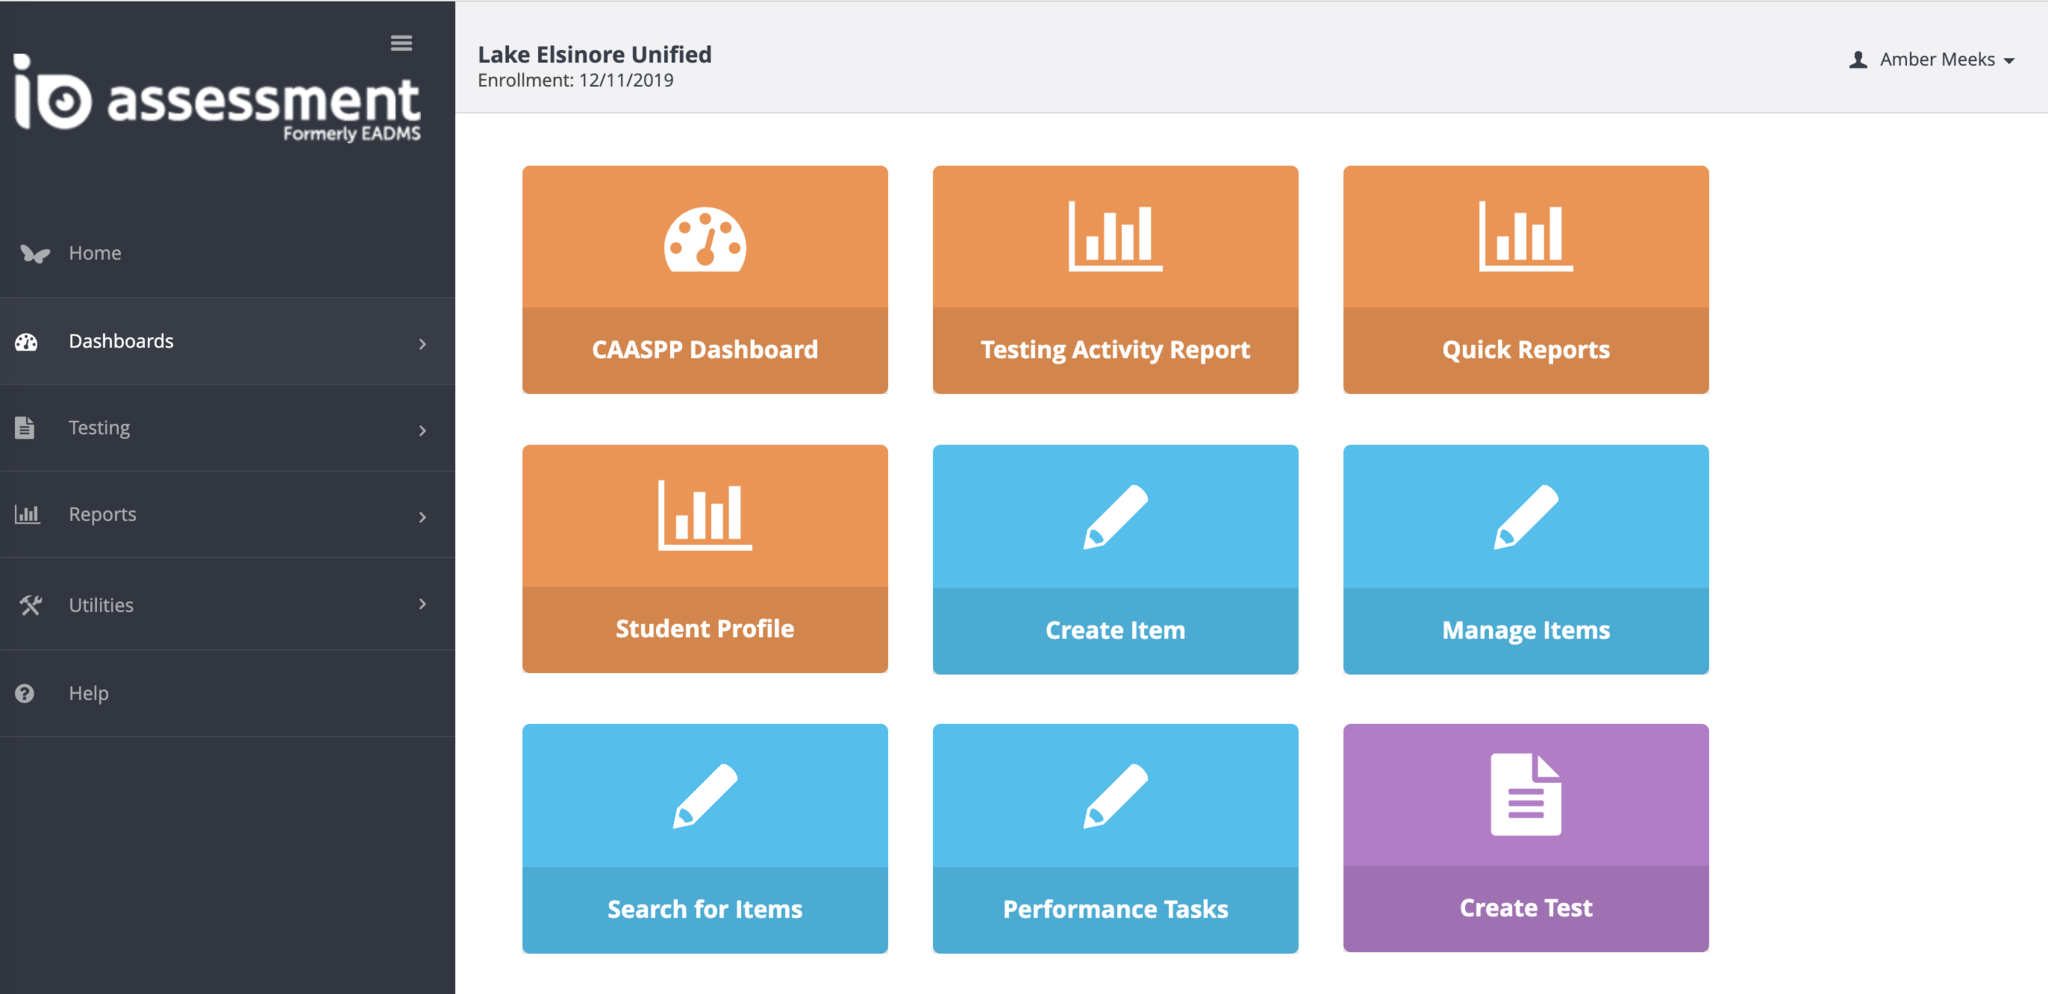Image resolution: width=2048 pixels, height=994 pixels.
Task: Click the Search for Items label
Action: pos(705,909)
